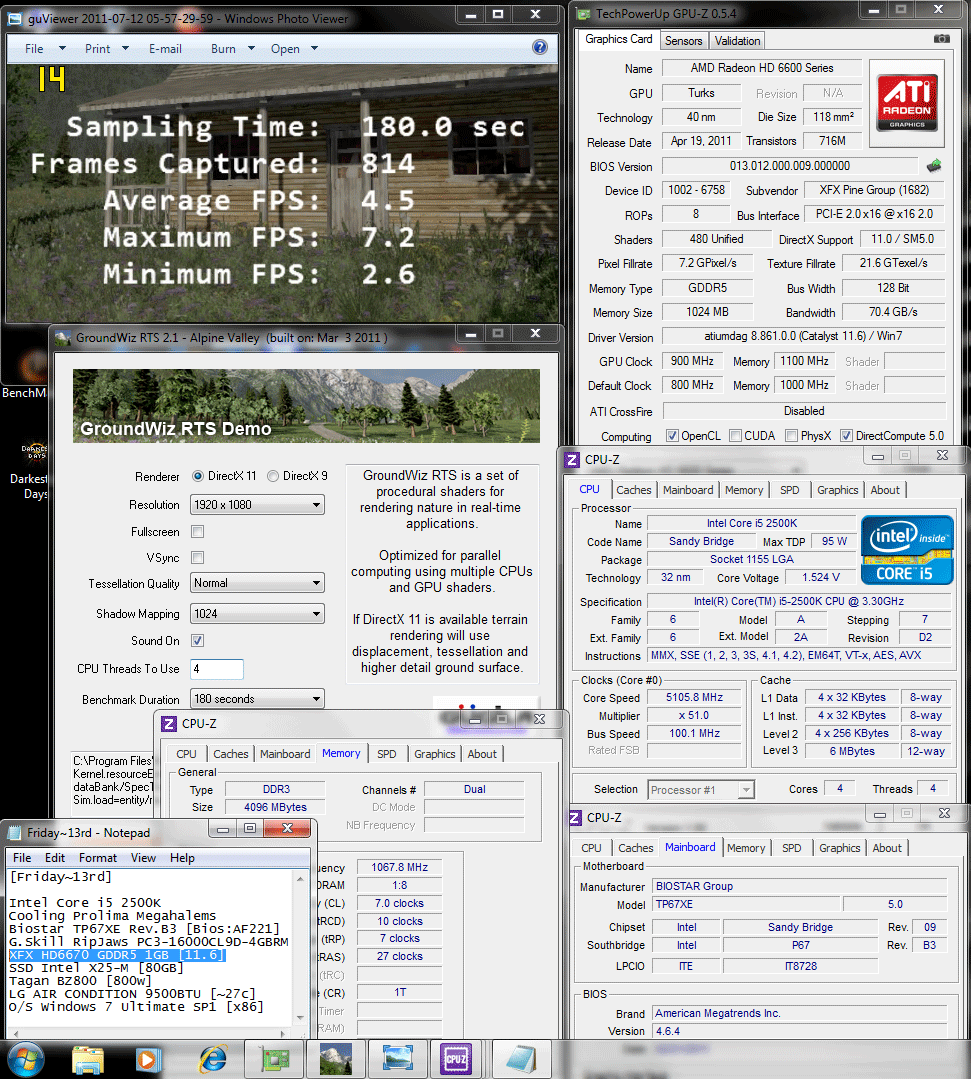Enable the VSync checkbox
This screenshot has height=1079, width=971.
[x=198, y=557]
